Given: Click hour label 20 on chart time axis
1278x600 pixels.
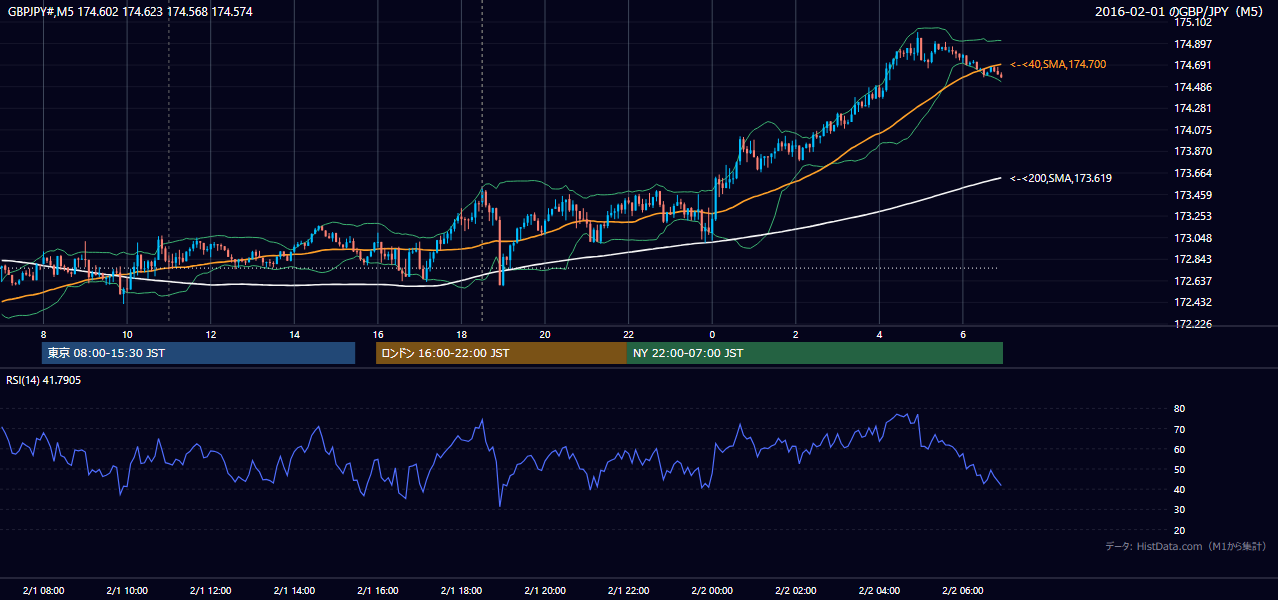Looking at the screenshot, I should tap(545, 334).
